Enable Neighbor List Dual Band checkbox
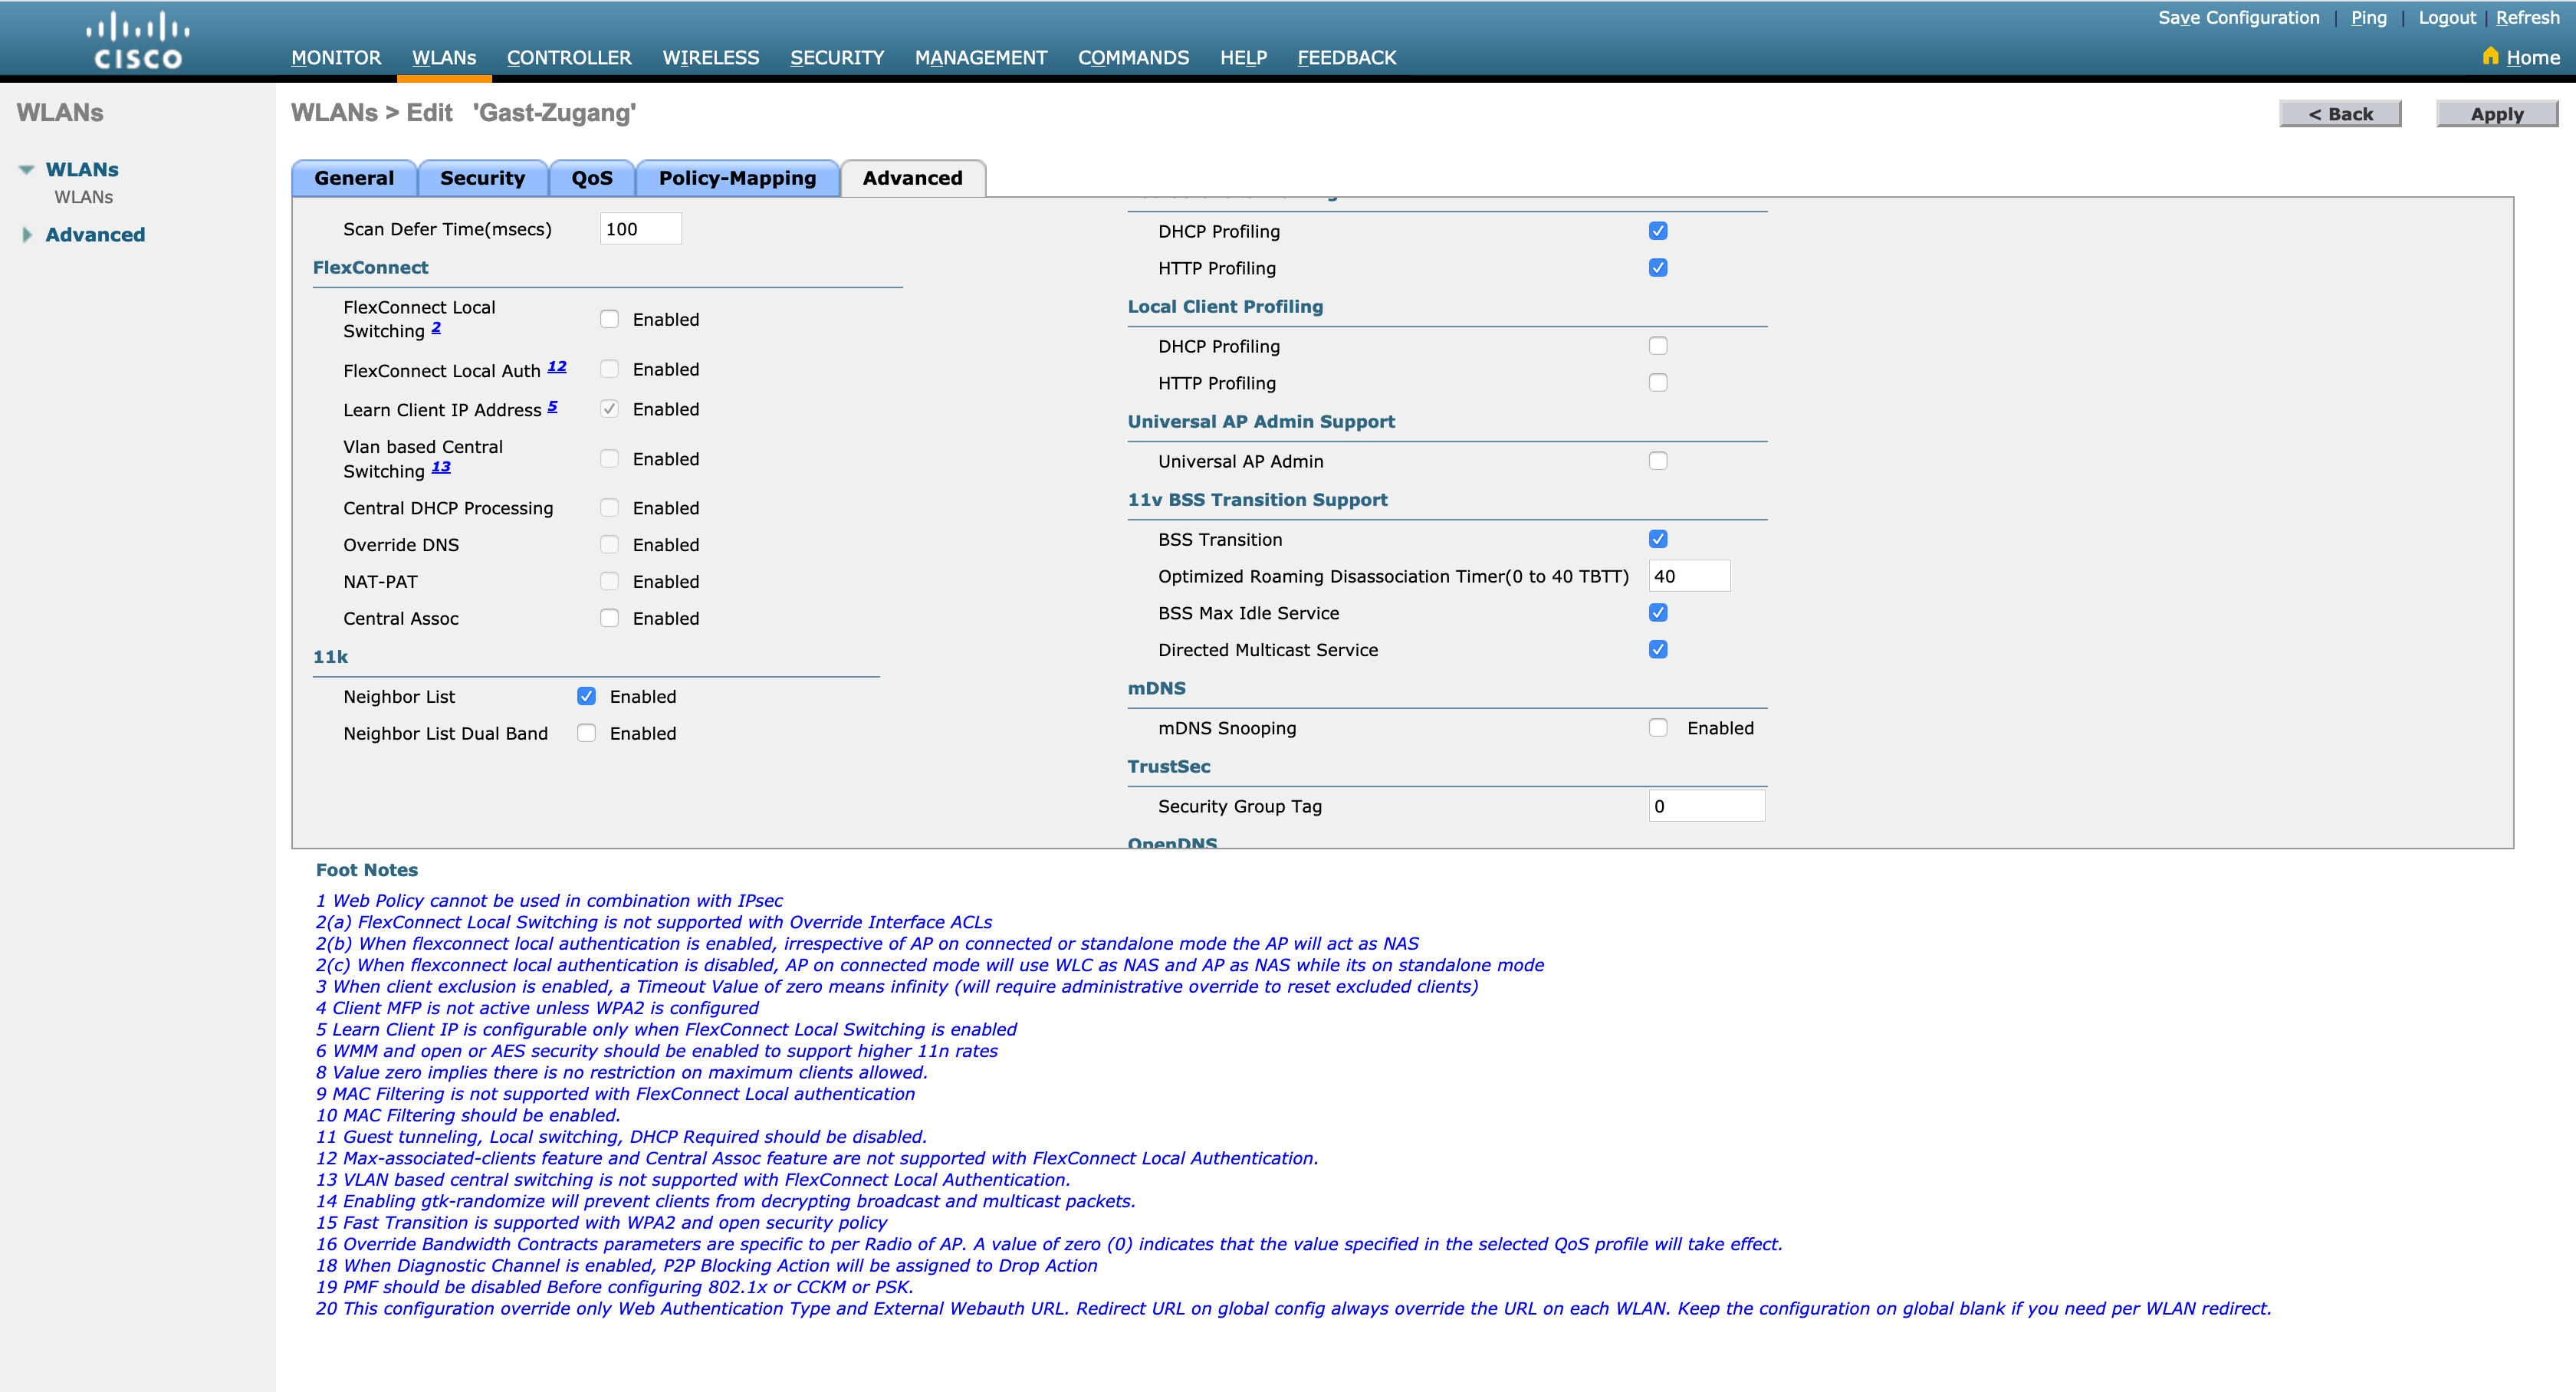 click(x=586, y=733)
